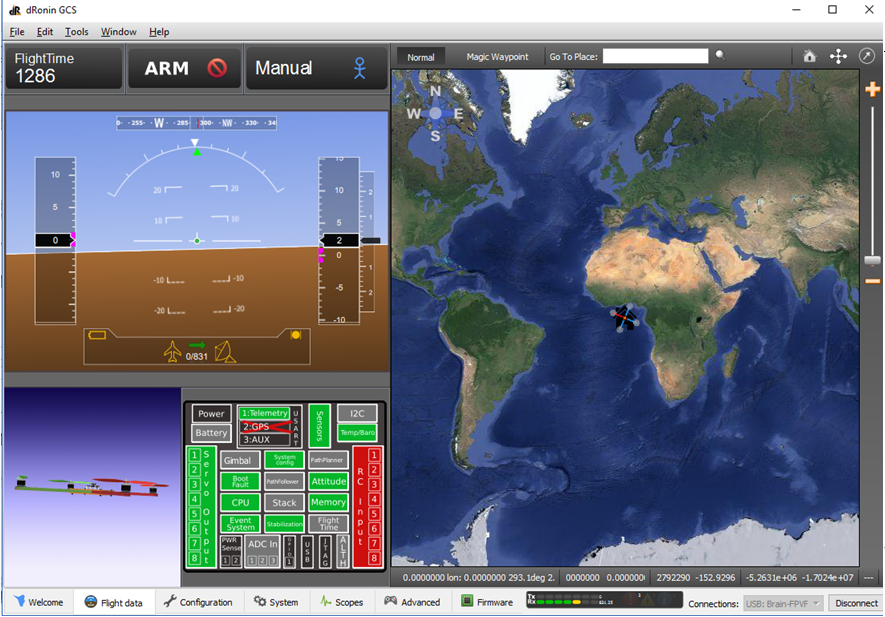Switch to the Configuration tab
Screen dimensions: 885x617
click(x=198, y=602)
